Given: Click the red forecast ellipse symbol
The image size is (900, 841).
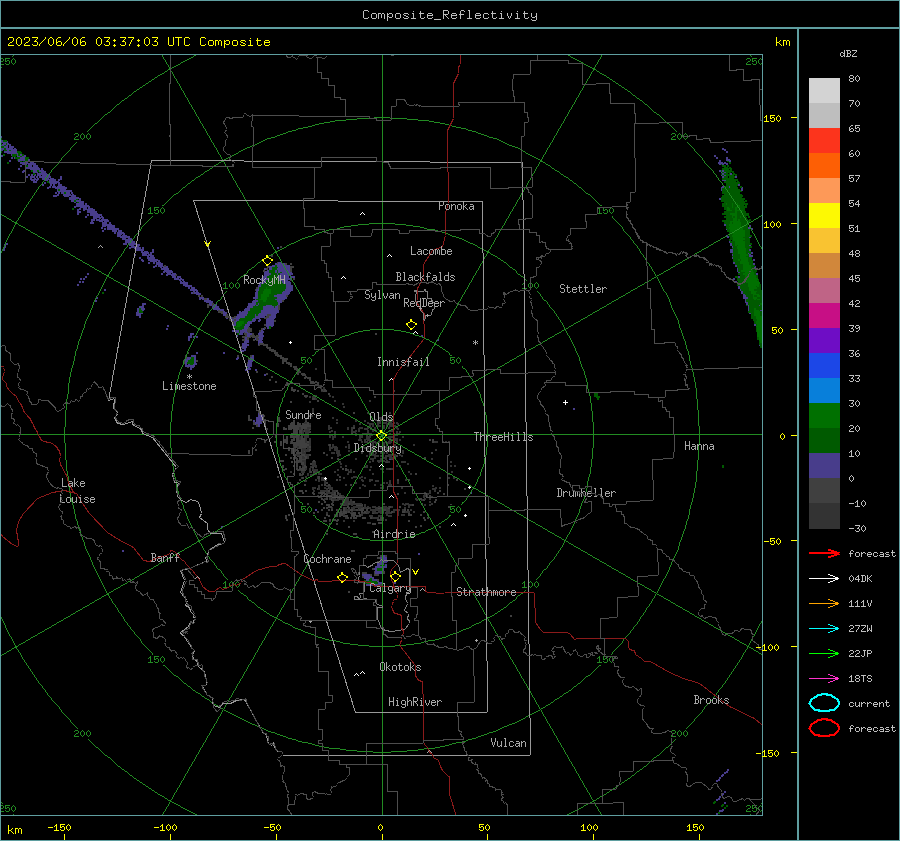Looking at the screenshot, I should (824, 728).
